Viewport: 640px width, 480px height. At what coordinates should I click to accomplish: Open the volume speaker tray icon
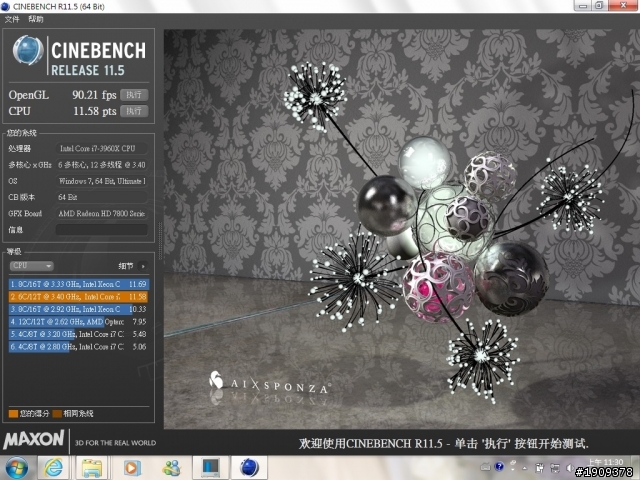[570, 468]
